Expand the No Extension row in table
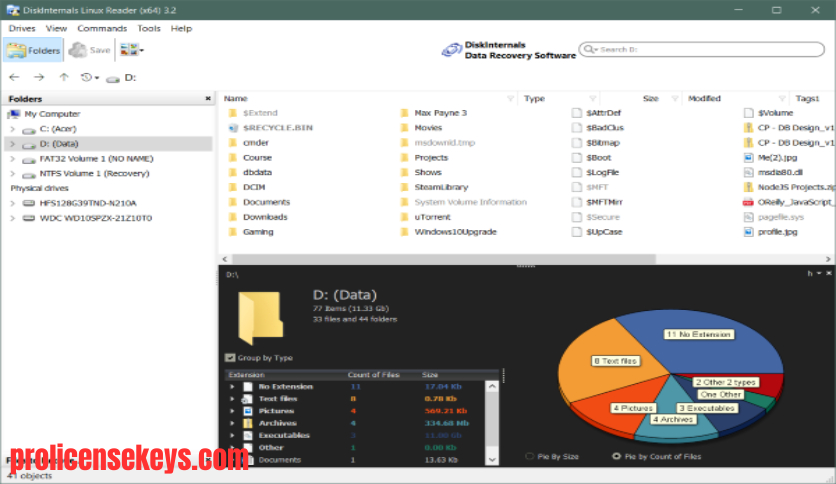Screen dimensions: 836x484 (x=232, y=387)
